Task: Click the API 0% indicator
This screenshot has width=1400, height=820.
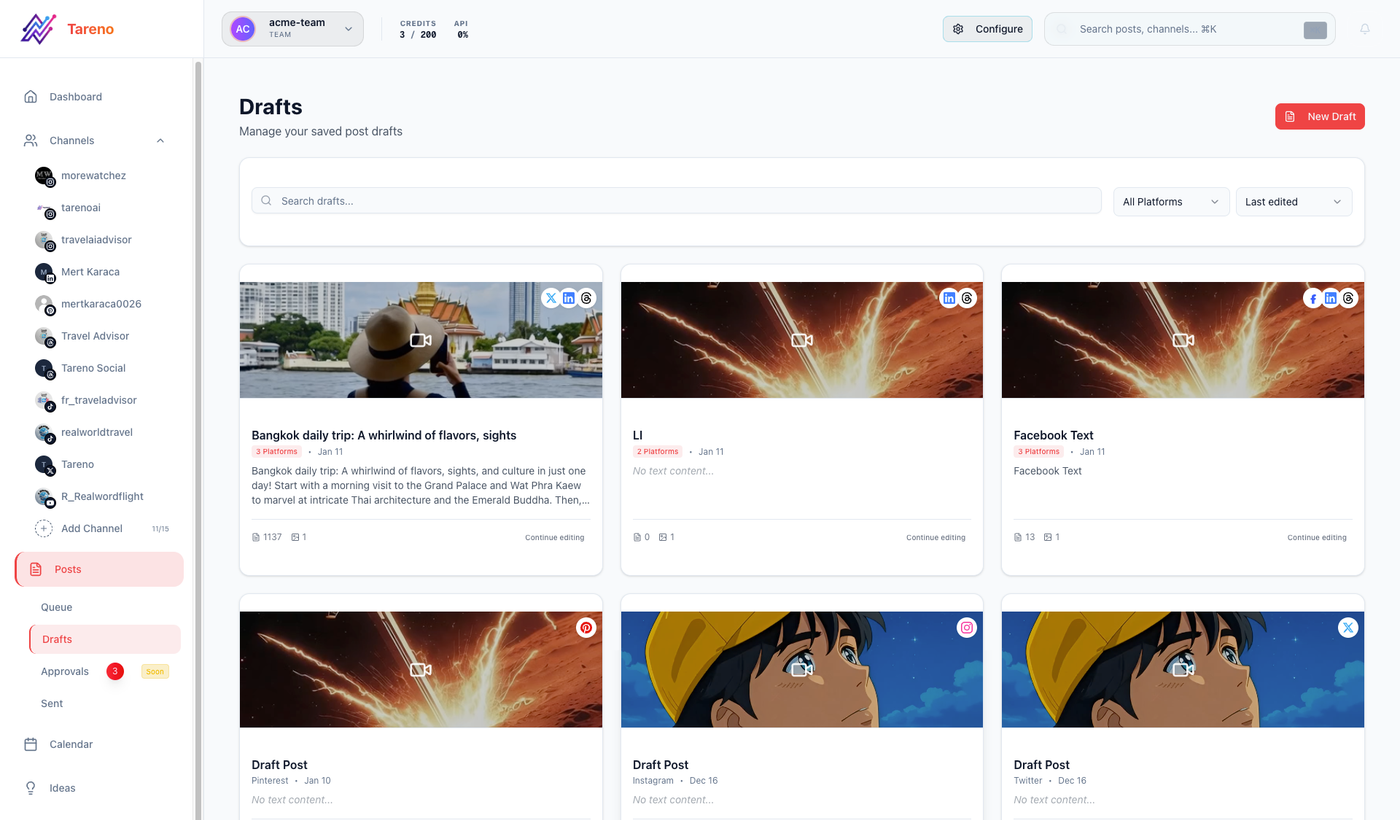Action: tap(461, 29)
